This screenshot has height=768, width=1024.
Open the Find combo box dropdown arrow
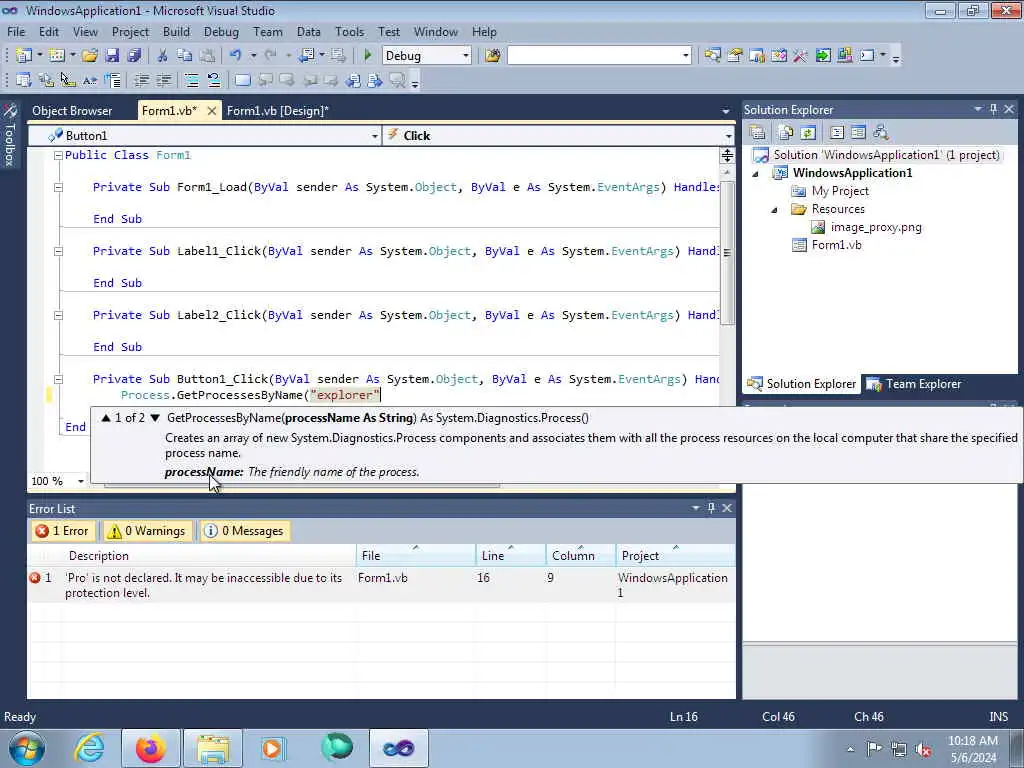click(685, 56)
